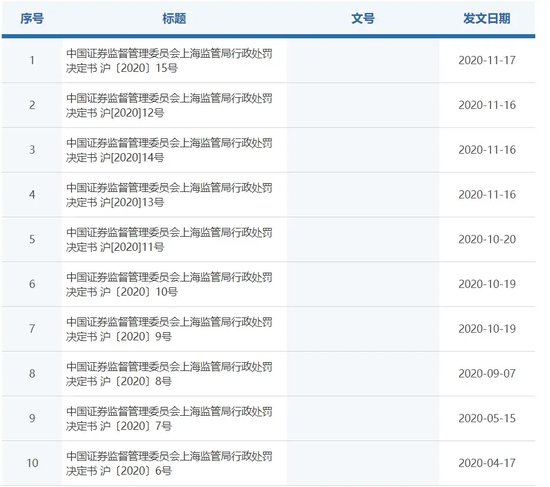
Task: Open penalty decision 沪〔2020〕10号 link
Action: coord(169,284)
